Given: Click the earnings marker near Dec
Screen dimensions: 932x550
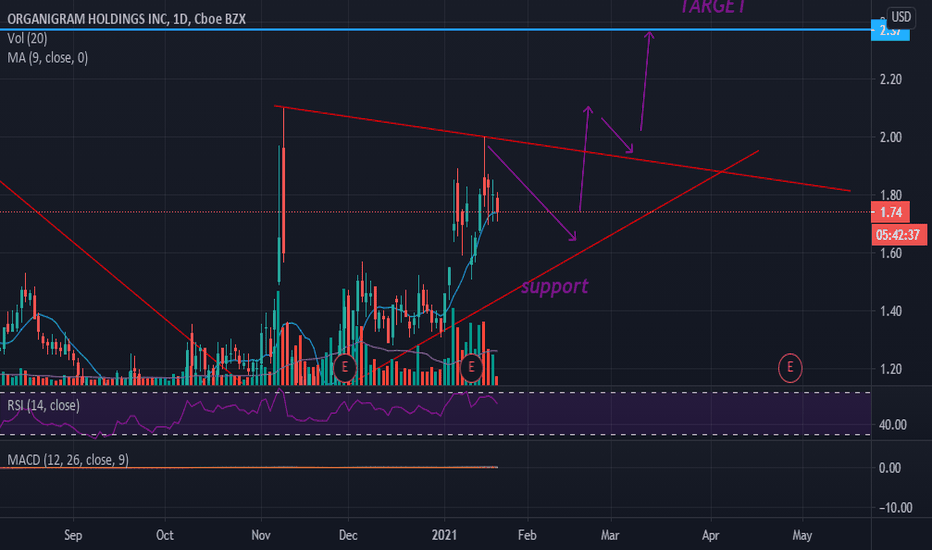Looking at the screenshot, I should click(x=345, y=367).
